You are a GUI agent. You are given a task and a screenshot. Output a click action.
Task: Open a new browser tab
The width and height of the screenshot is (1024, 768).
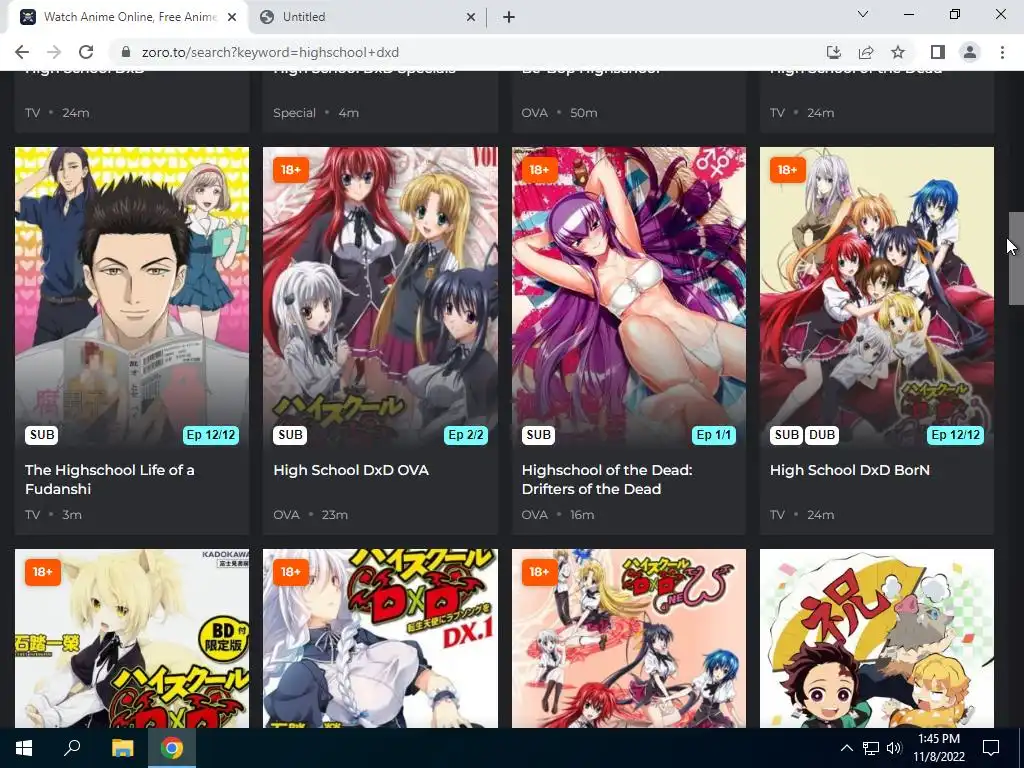point(509,17)
